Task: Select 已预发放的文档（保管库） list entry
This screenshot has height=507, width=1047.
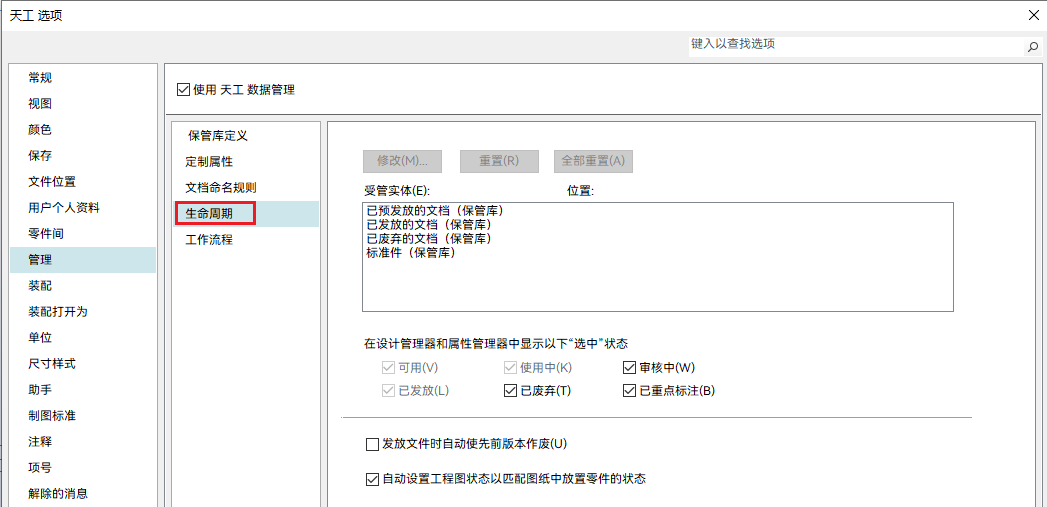Action: 434,211
